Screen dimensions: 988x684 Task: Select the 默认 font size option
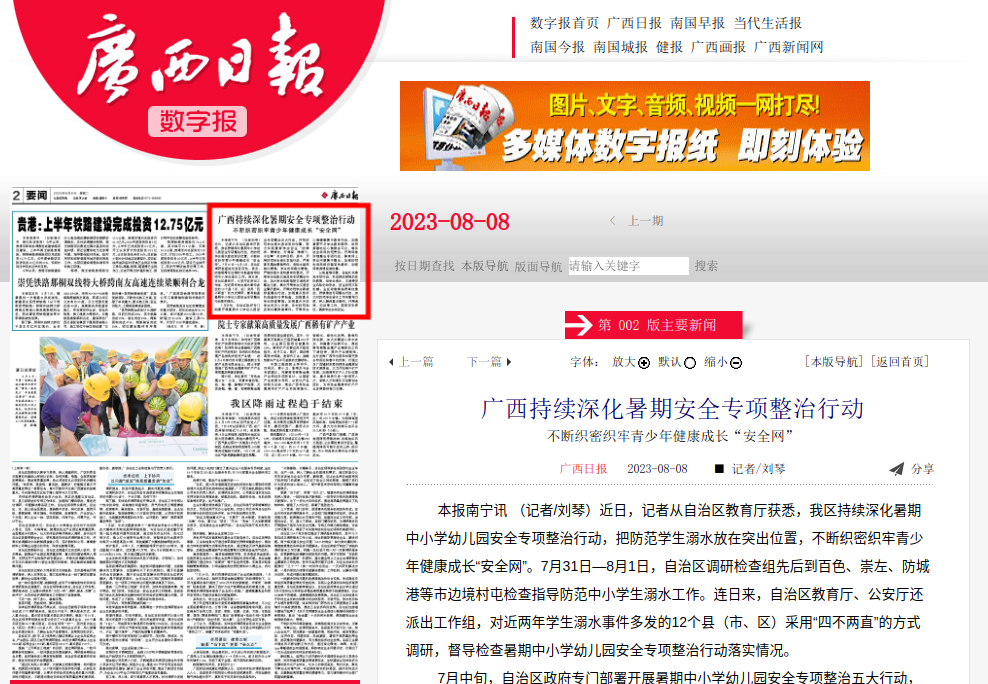pyautogui.click(x=690, y=363)
